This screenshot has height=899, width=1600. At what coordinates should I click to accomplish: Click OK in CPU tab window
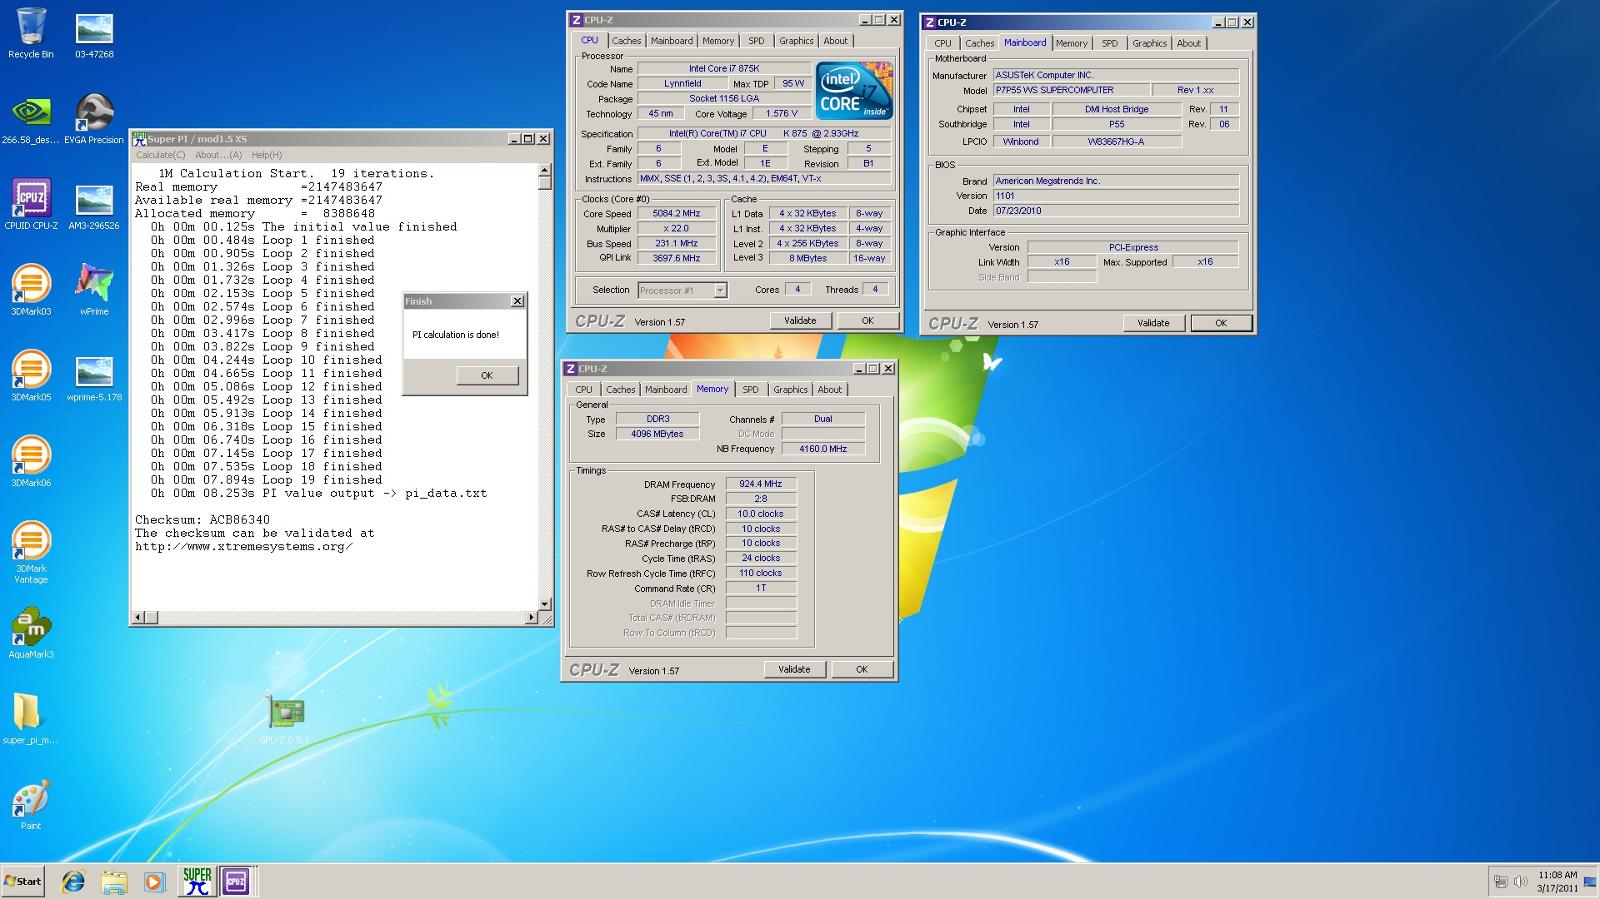867,321
